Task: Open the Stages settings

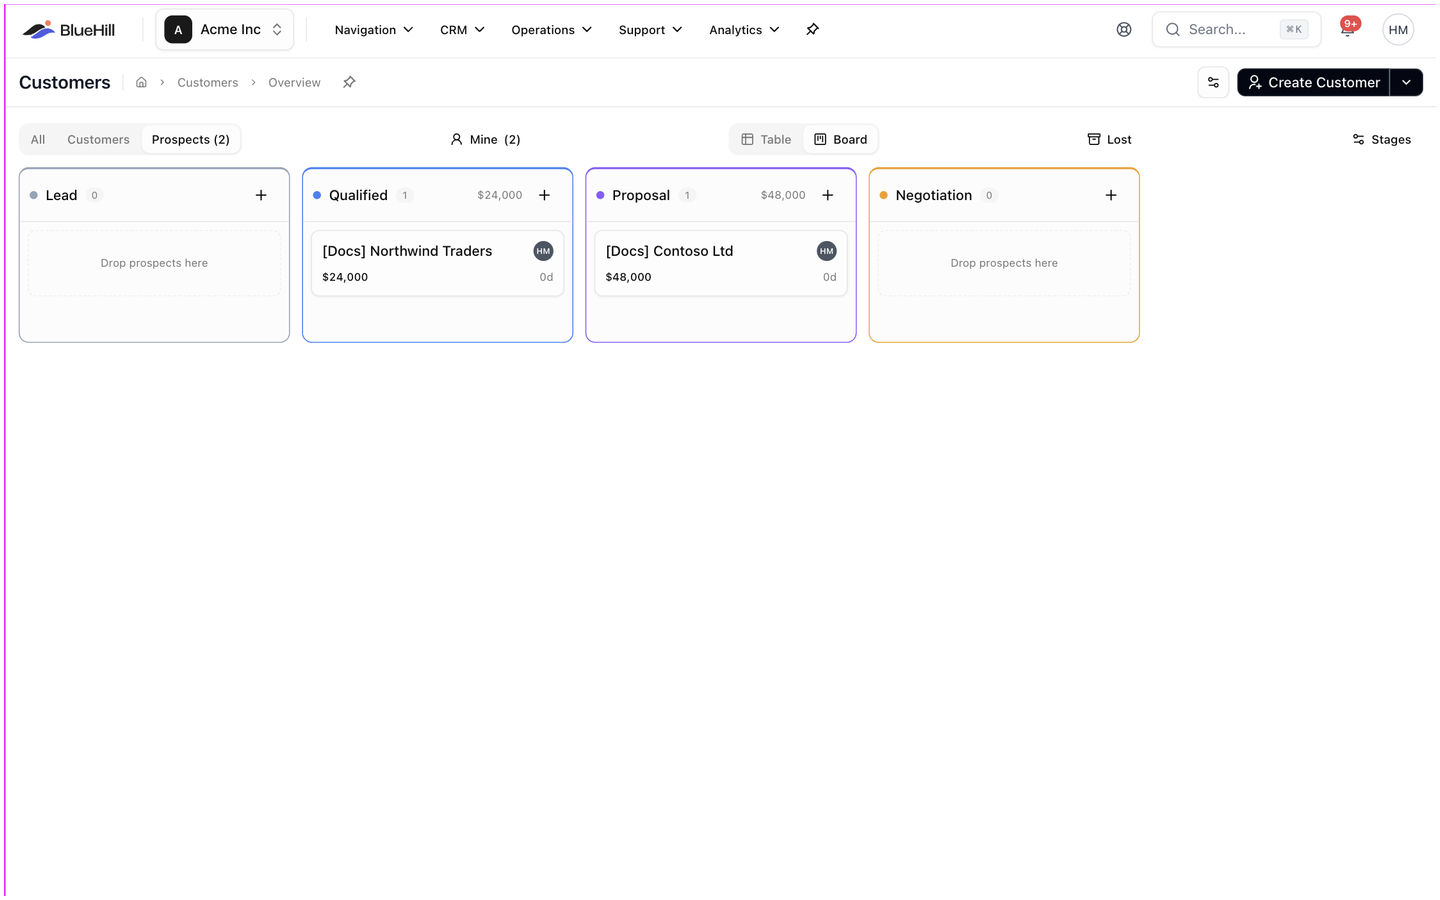Action: coord(1382,140)
